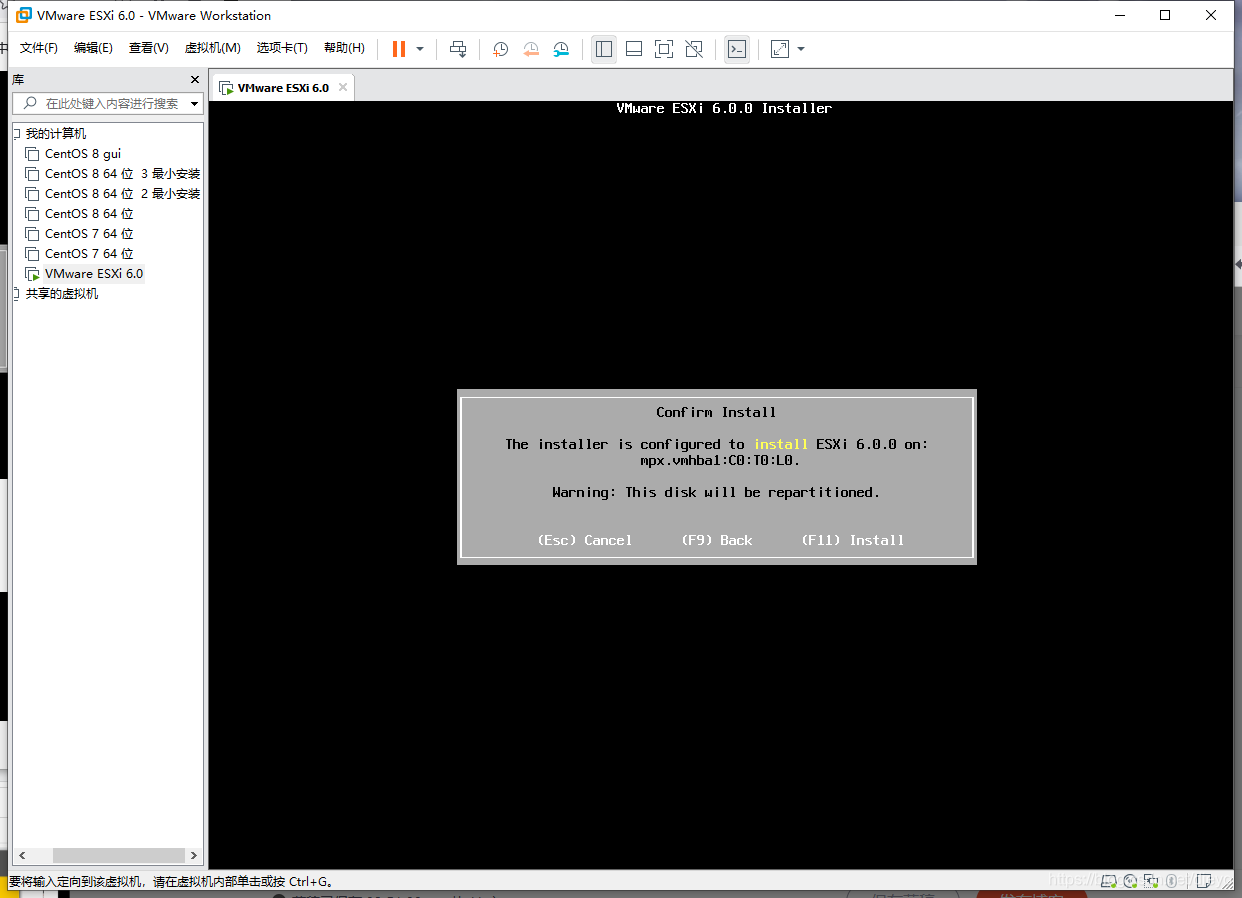Click the Send Ctrl+Alt+Del toolbar icon

click(458, 48)
